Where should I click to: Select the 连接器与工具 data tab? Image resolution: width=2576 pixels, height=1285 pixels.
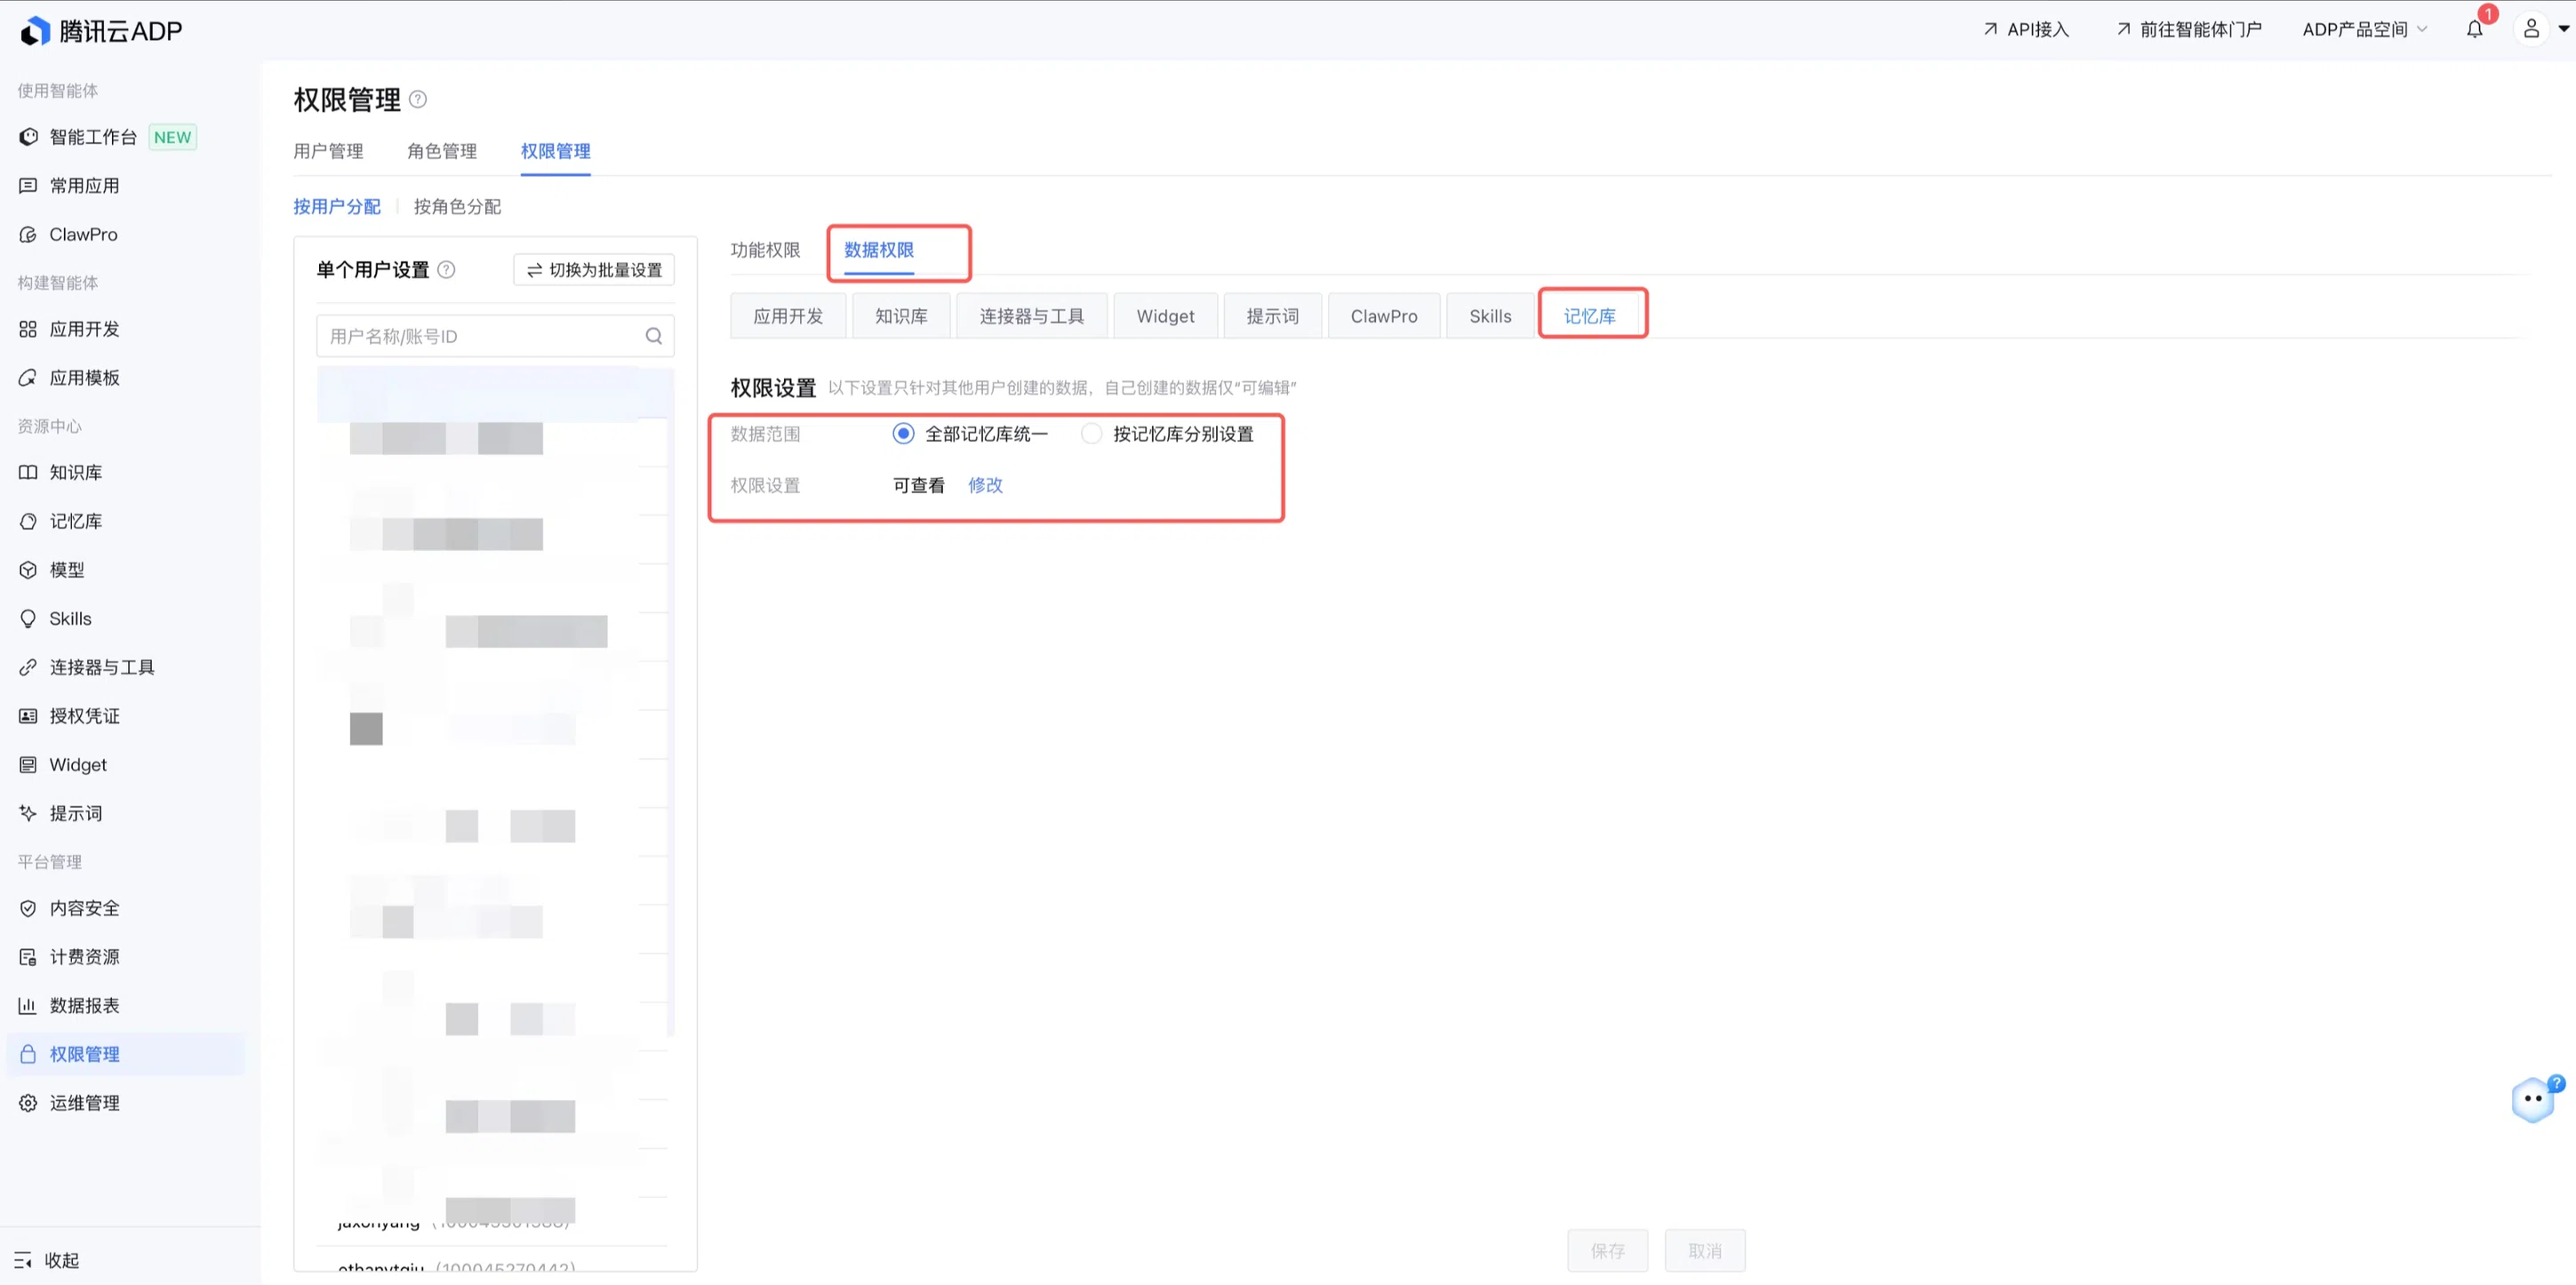pyautogui.click(x=1032, y=316)
